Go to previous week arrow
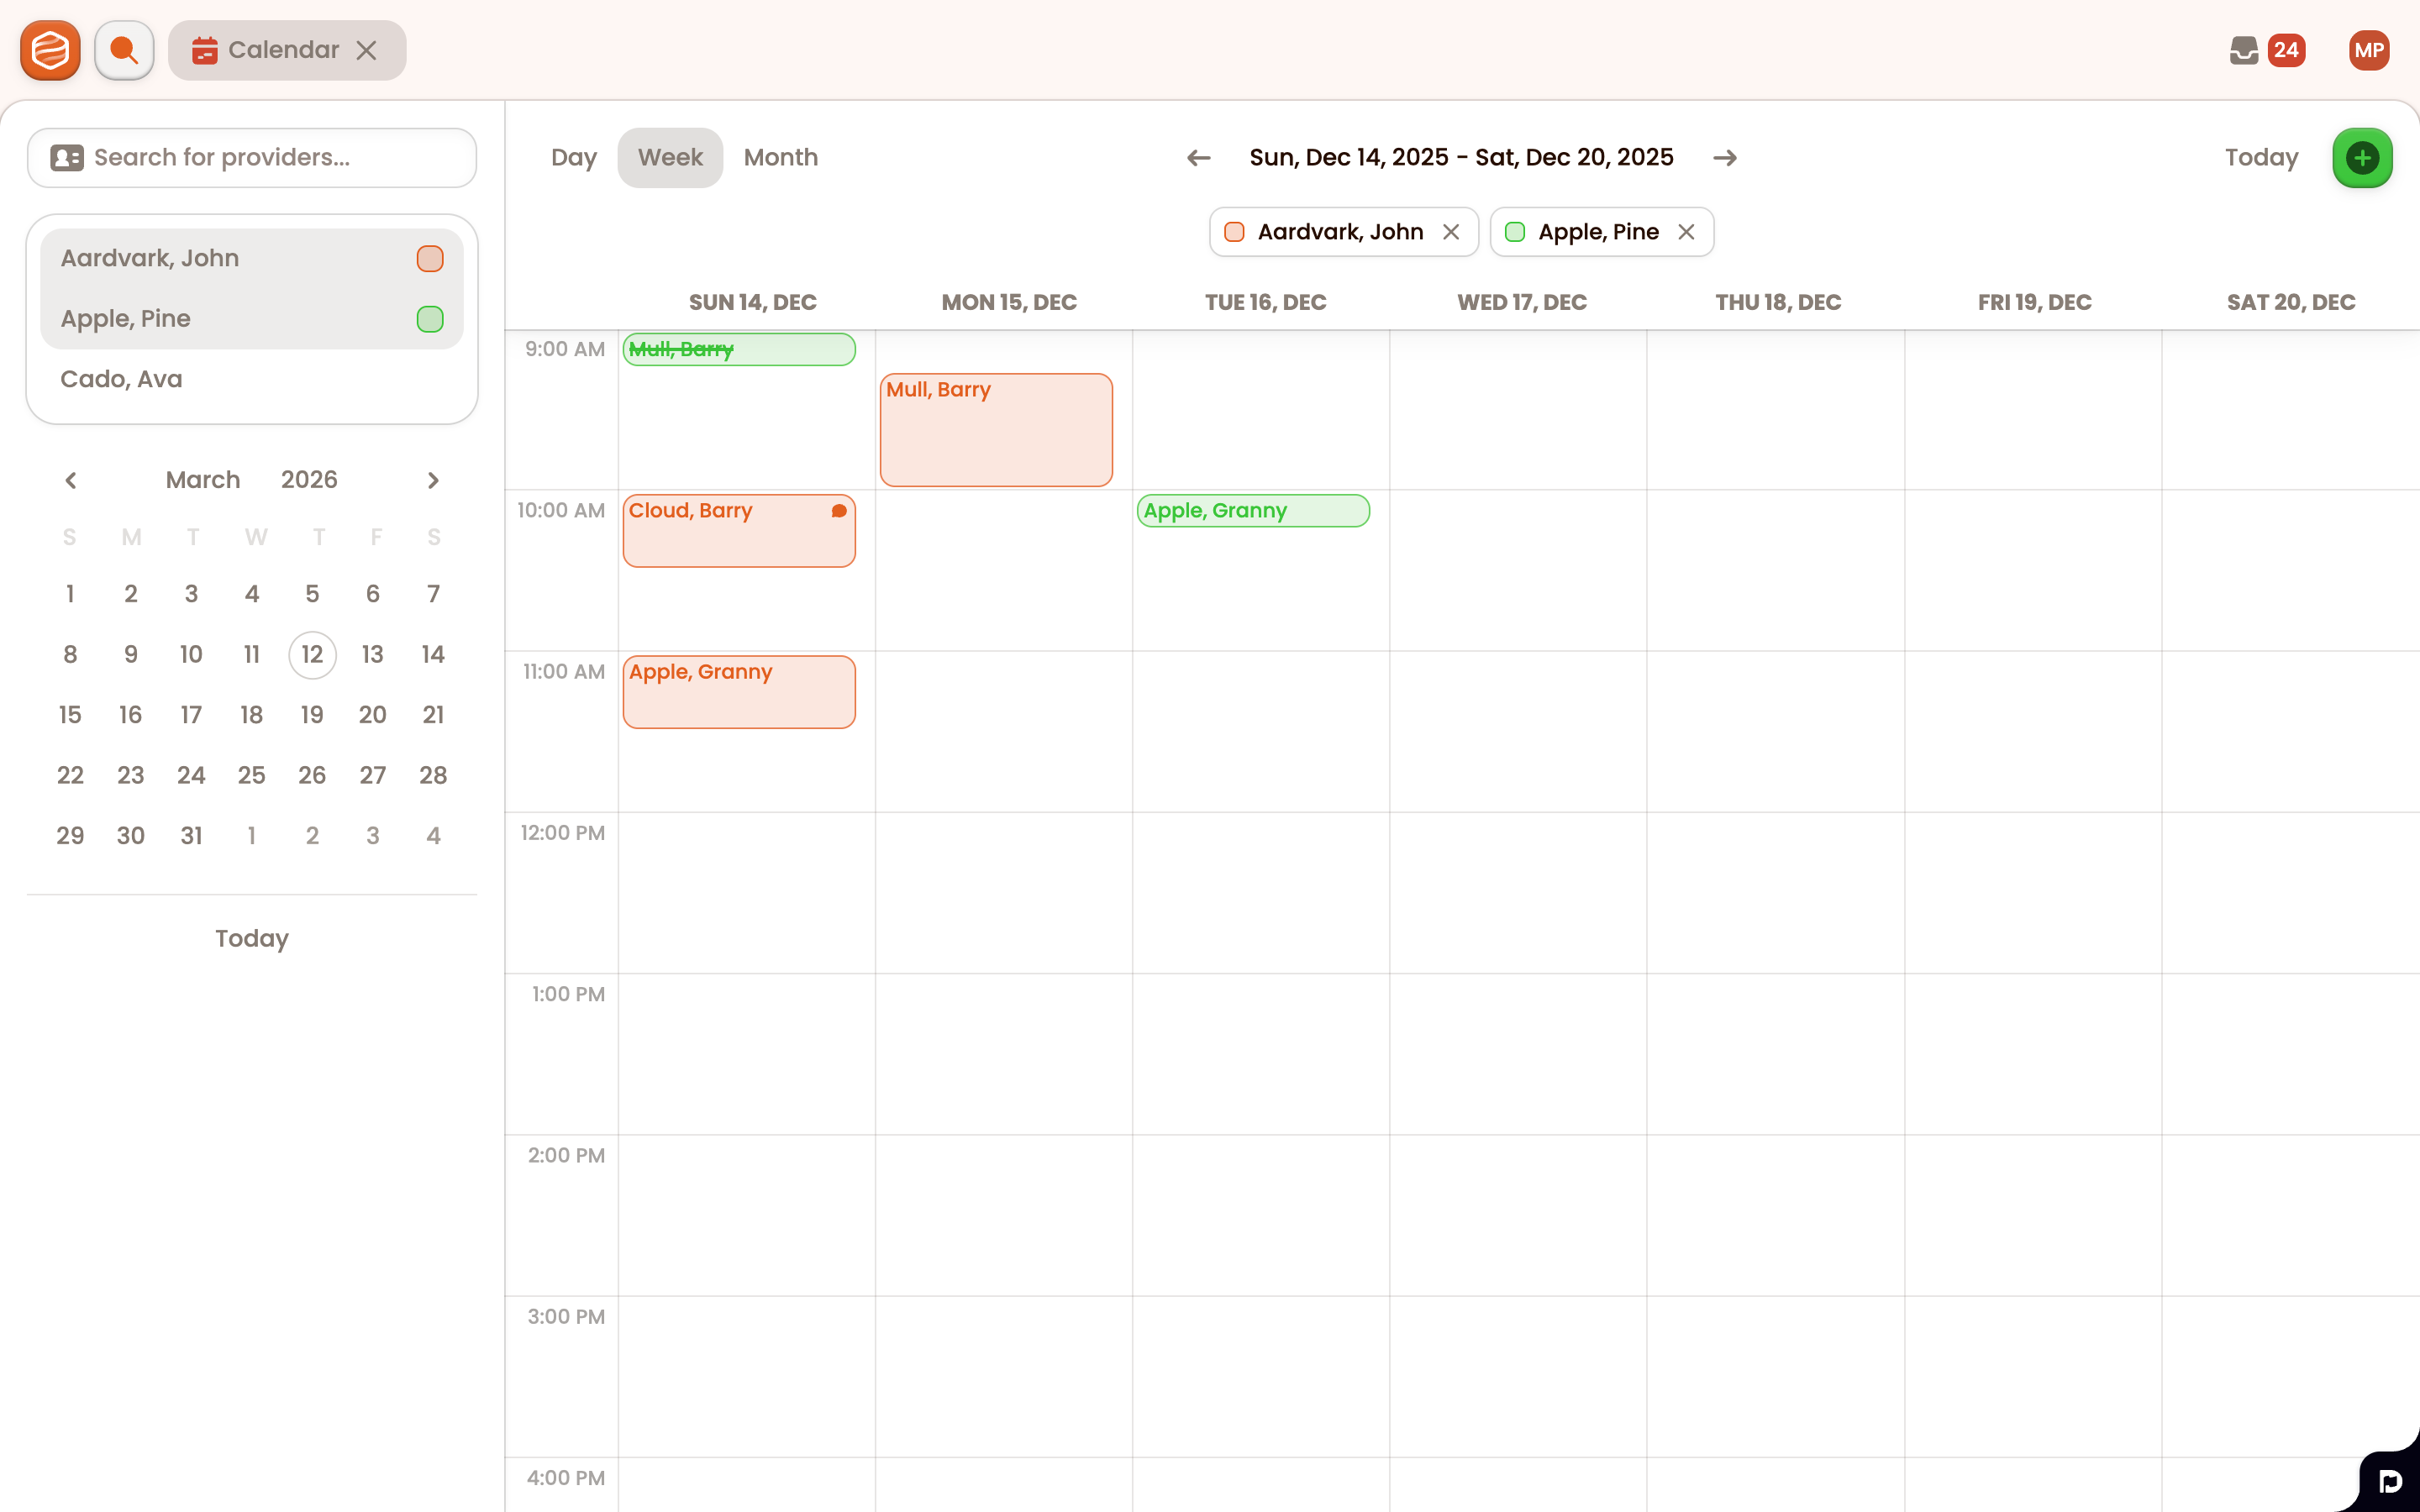The width and height of the screenshot is (2420, 1512). click(1198, 158)
